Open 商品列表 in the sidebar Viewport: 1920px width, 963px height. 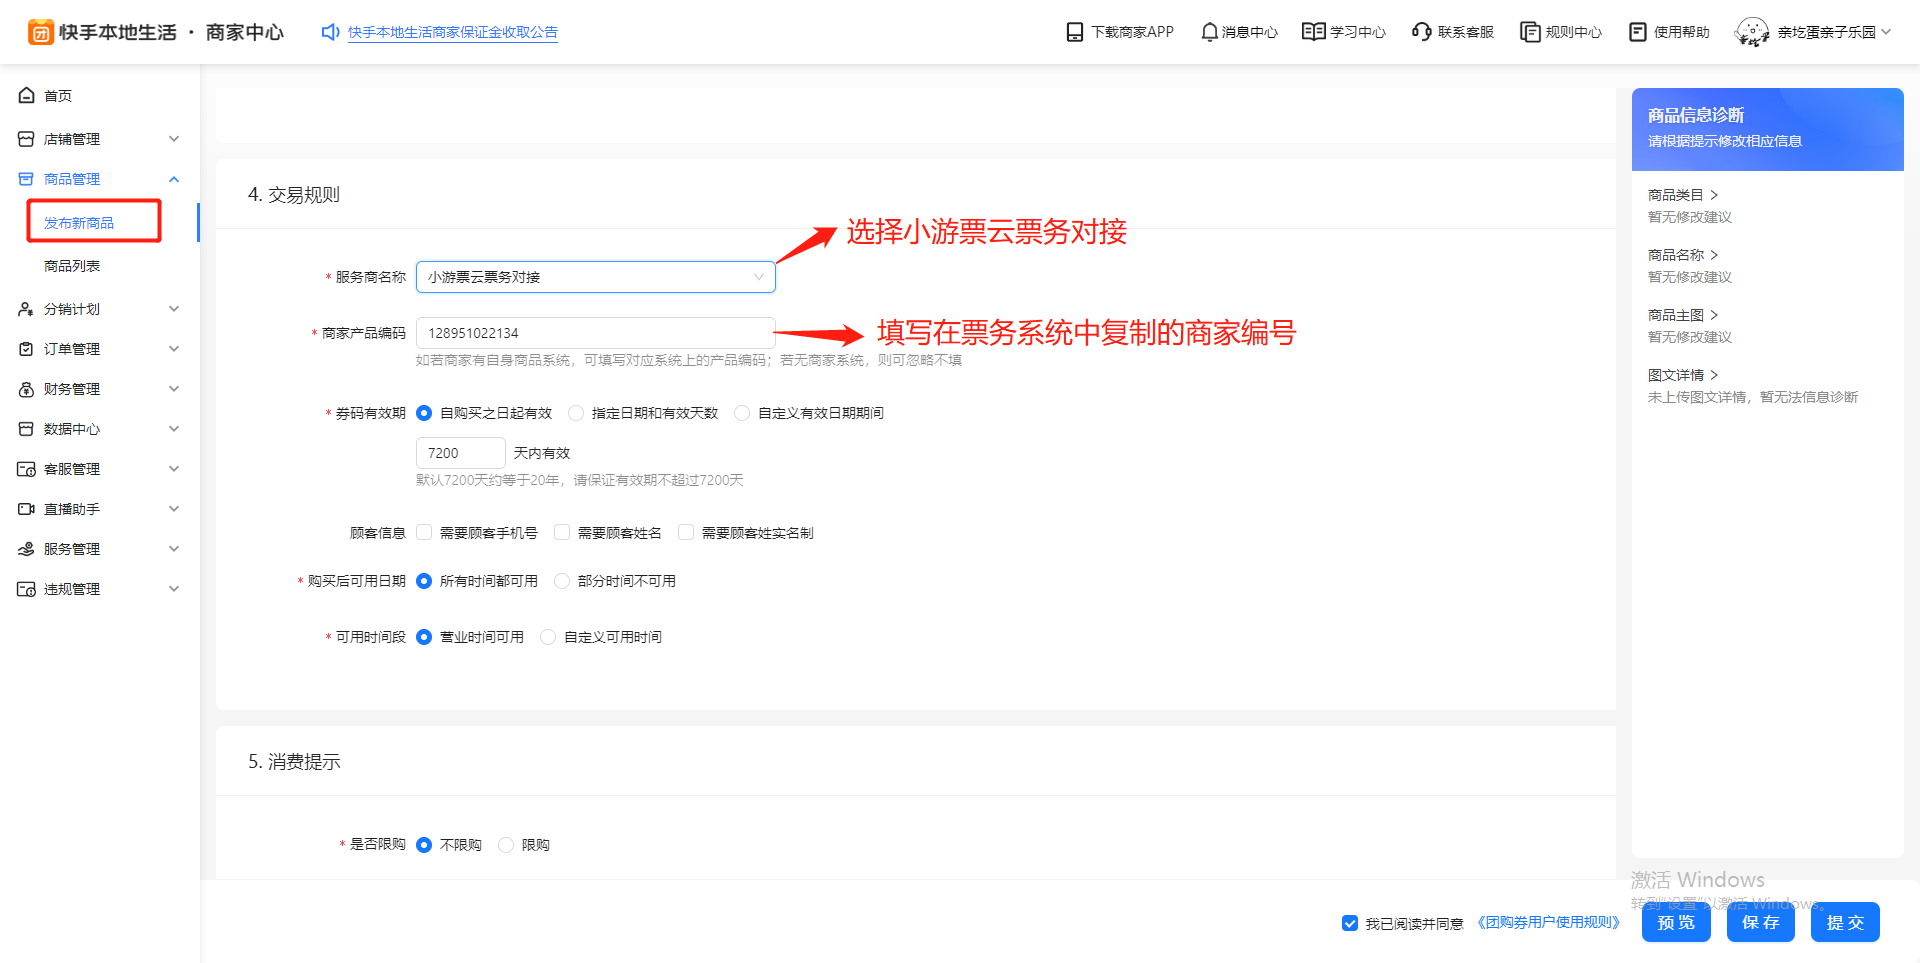[x=72, y=266]
